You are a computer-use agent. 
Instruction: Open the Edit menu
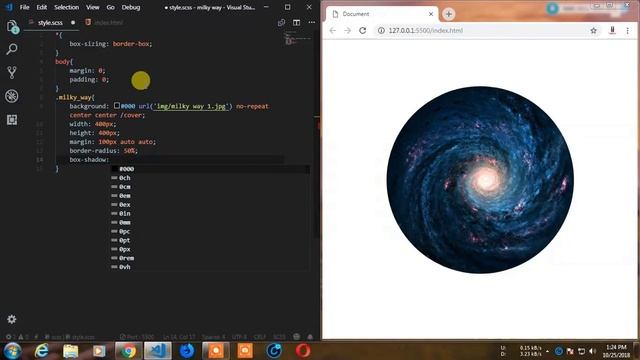[x=41, y=7]
